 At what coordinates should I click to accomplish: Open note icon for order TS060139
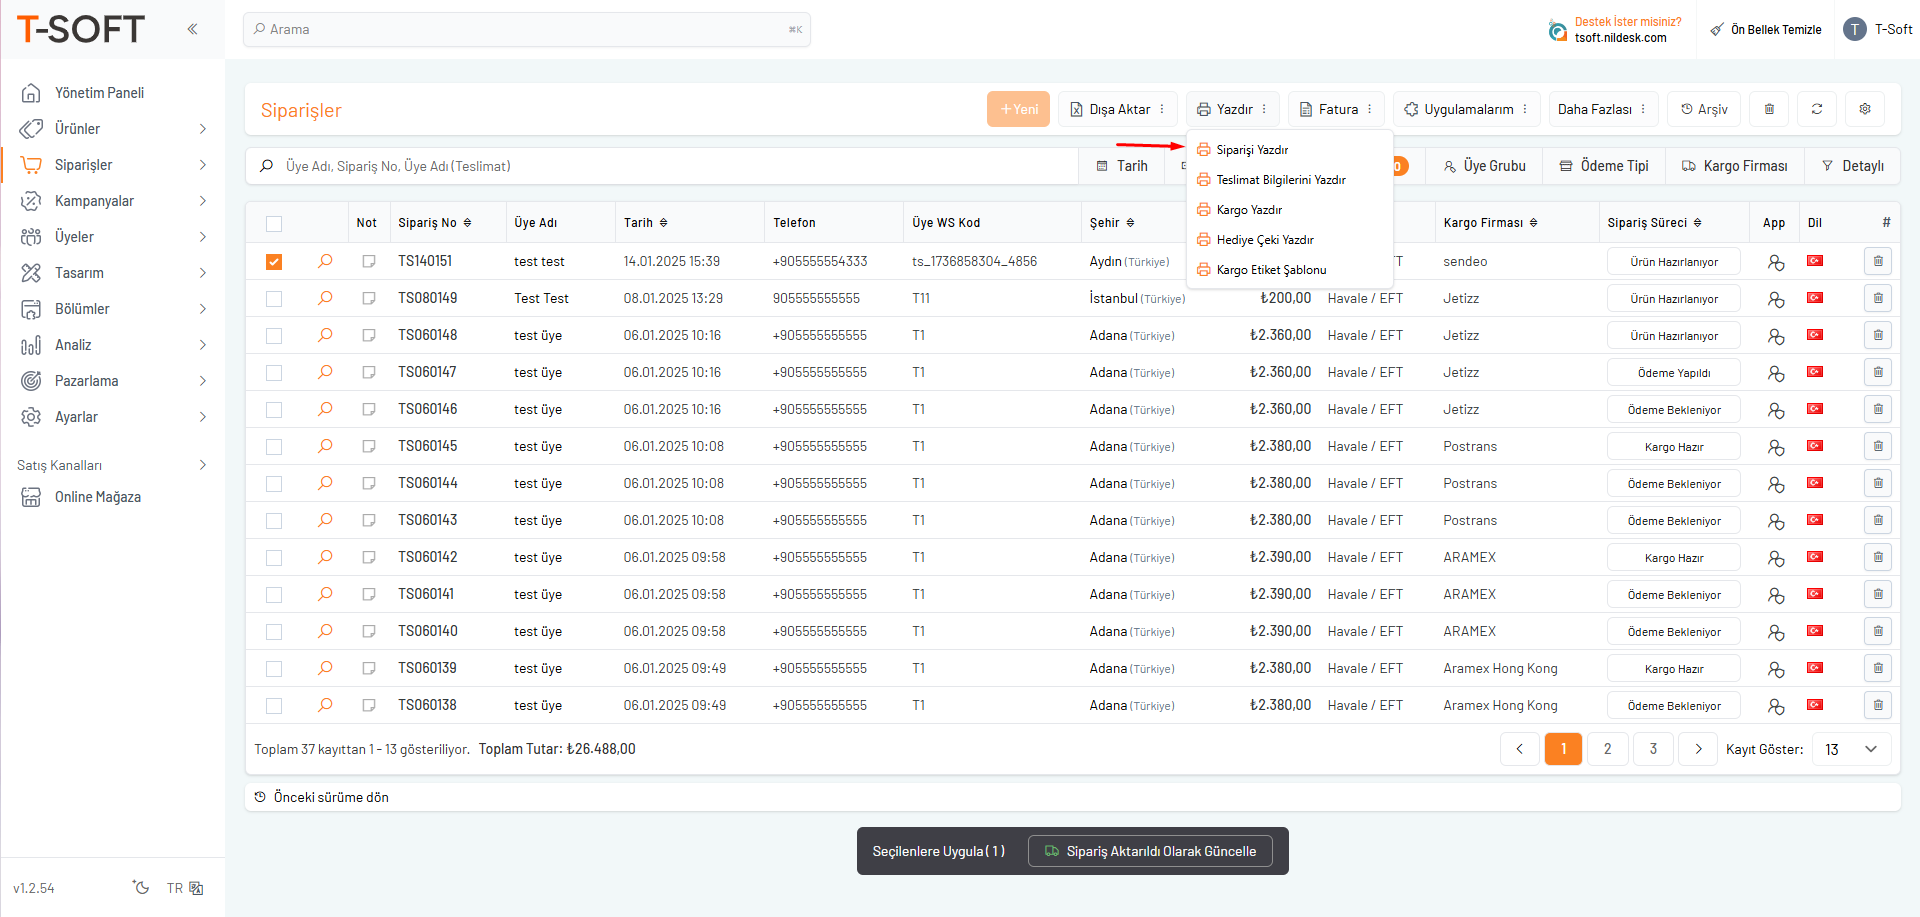click(x=368, y=668)
